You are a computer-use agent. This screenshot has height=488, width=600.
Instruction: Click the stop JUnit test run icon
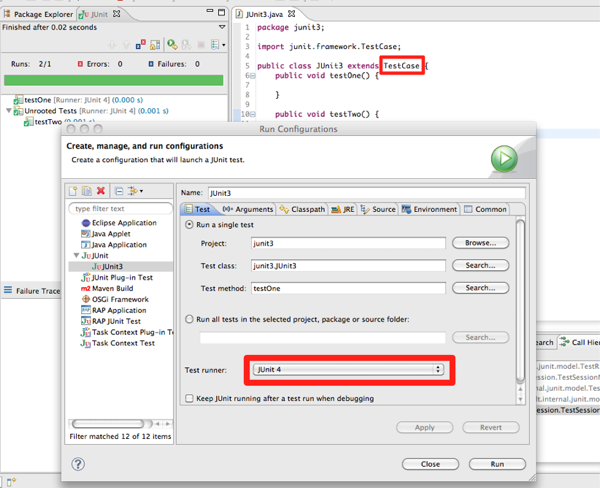coord(201,45)
